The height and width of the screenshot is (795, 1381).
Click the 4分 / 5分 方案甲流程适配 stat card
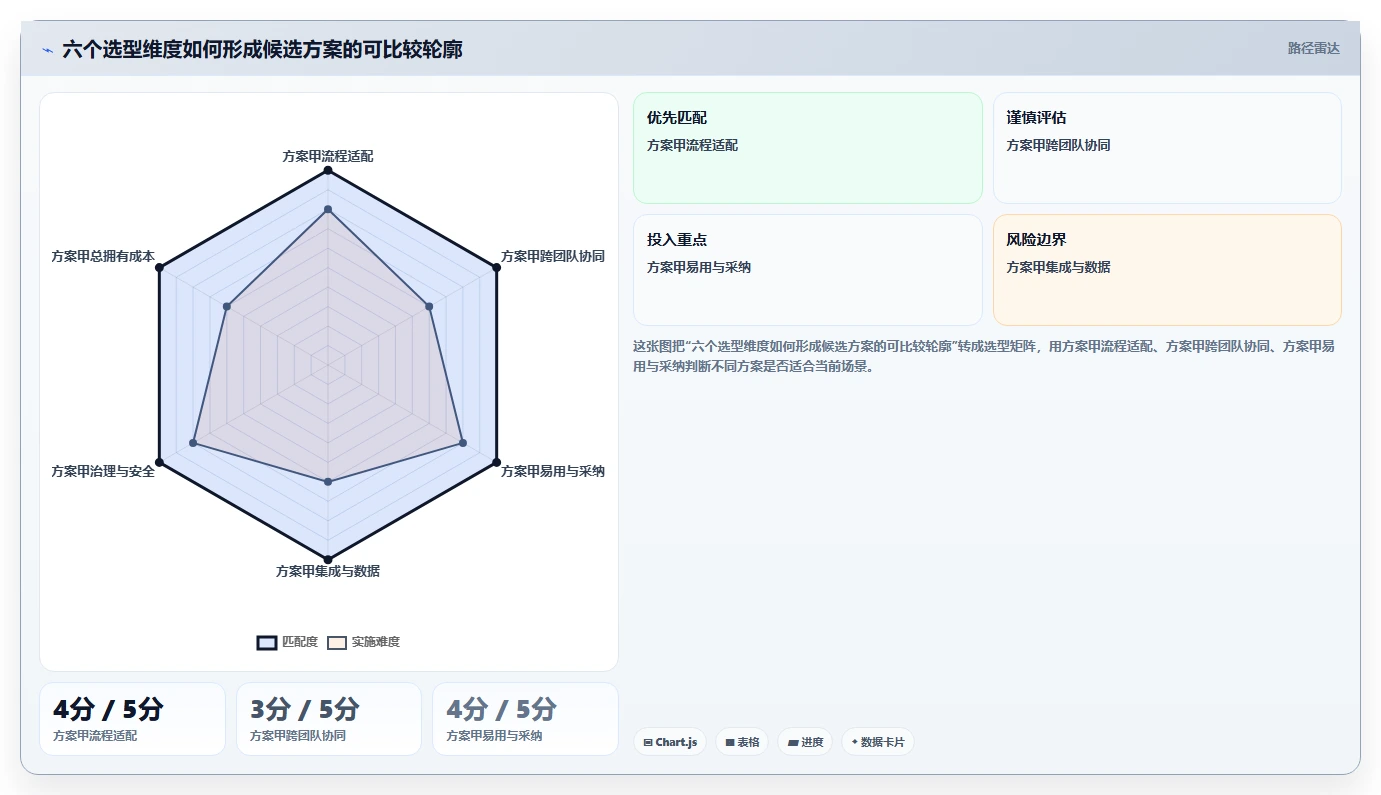[x=132, y=719]
